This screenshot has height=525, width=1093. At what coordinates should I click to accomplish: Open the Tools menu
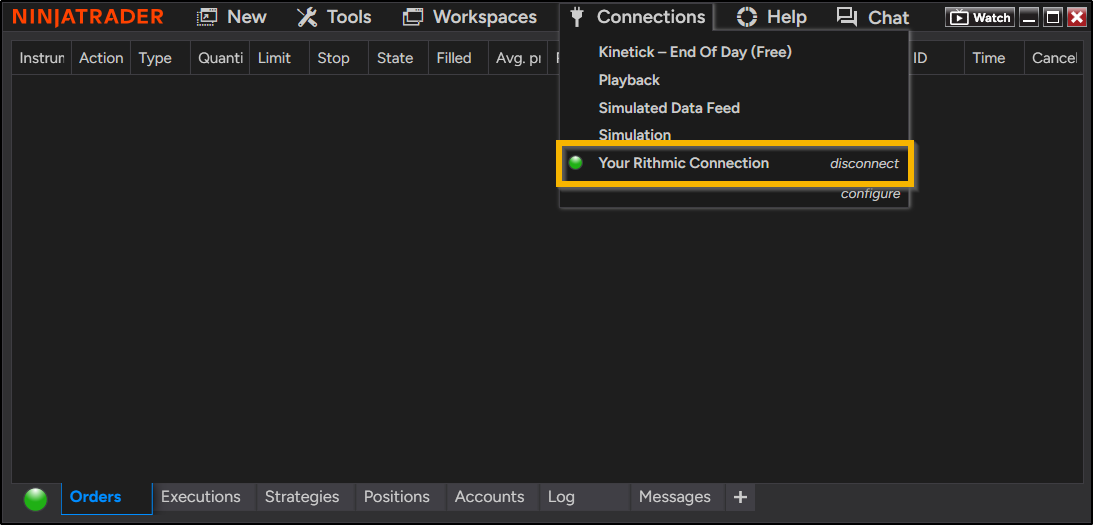click(334, 17)
